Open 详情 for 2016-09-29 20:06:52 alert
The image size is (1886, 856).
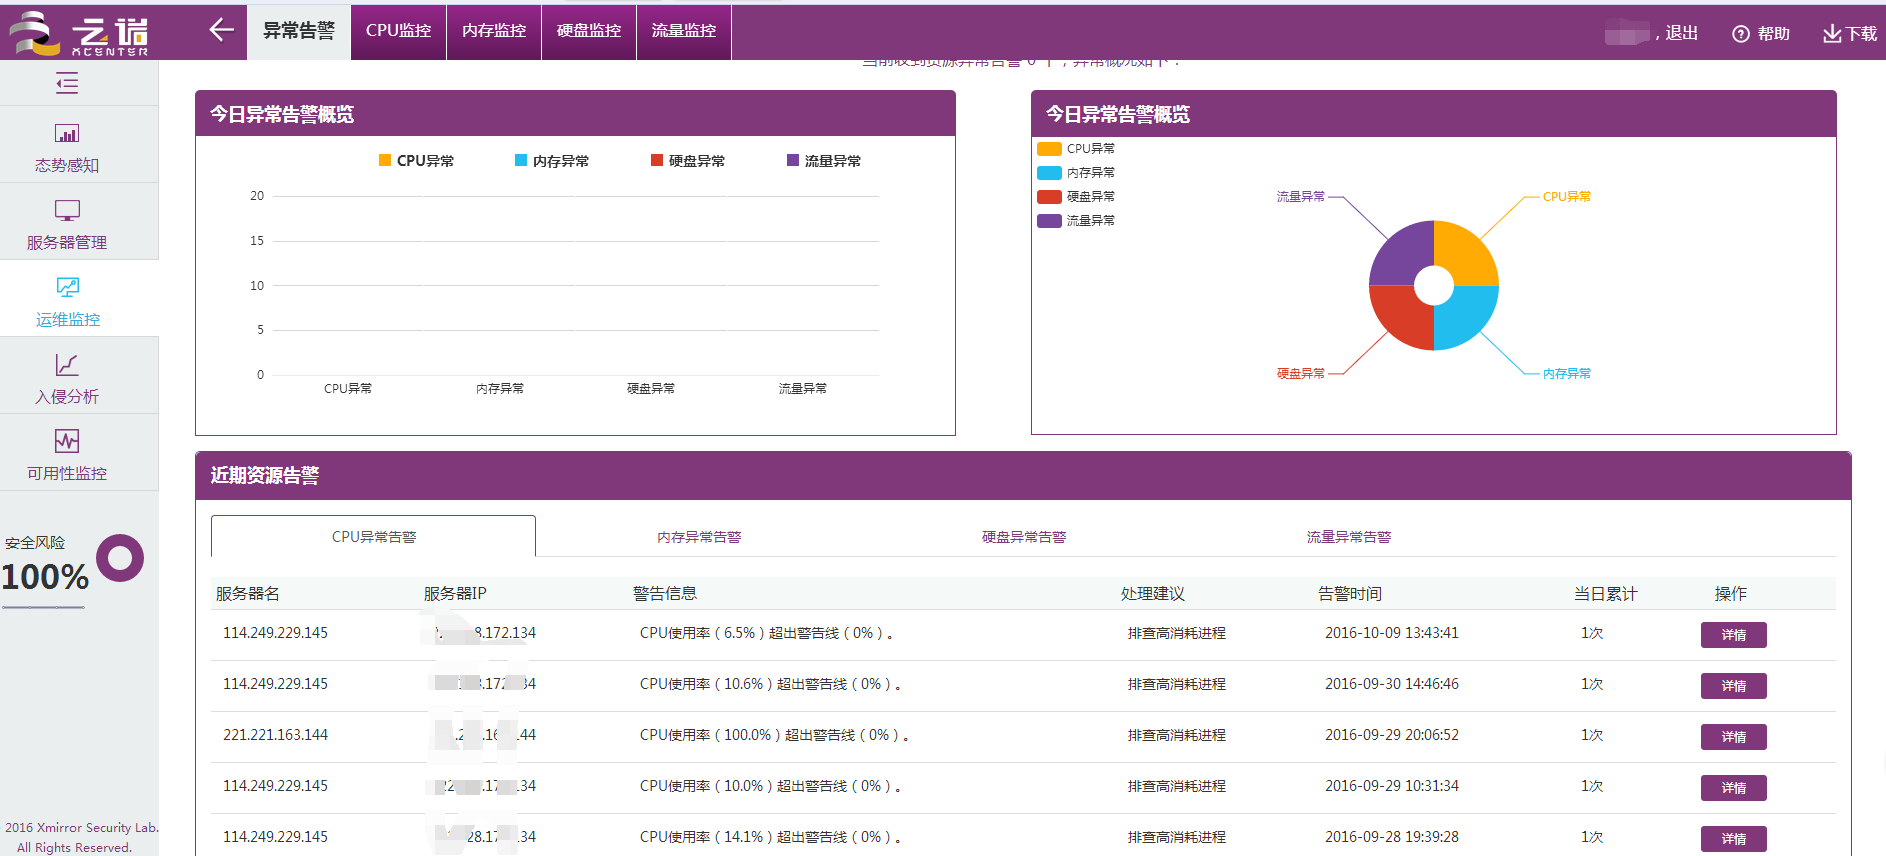pos(1733,737)
